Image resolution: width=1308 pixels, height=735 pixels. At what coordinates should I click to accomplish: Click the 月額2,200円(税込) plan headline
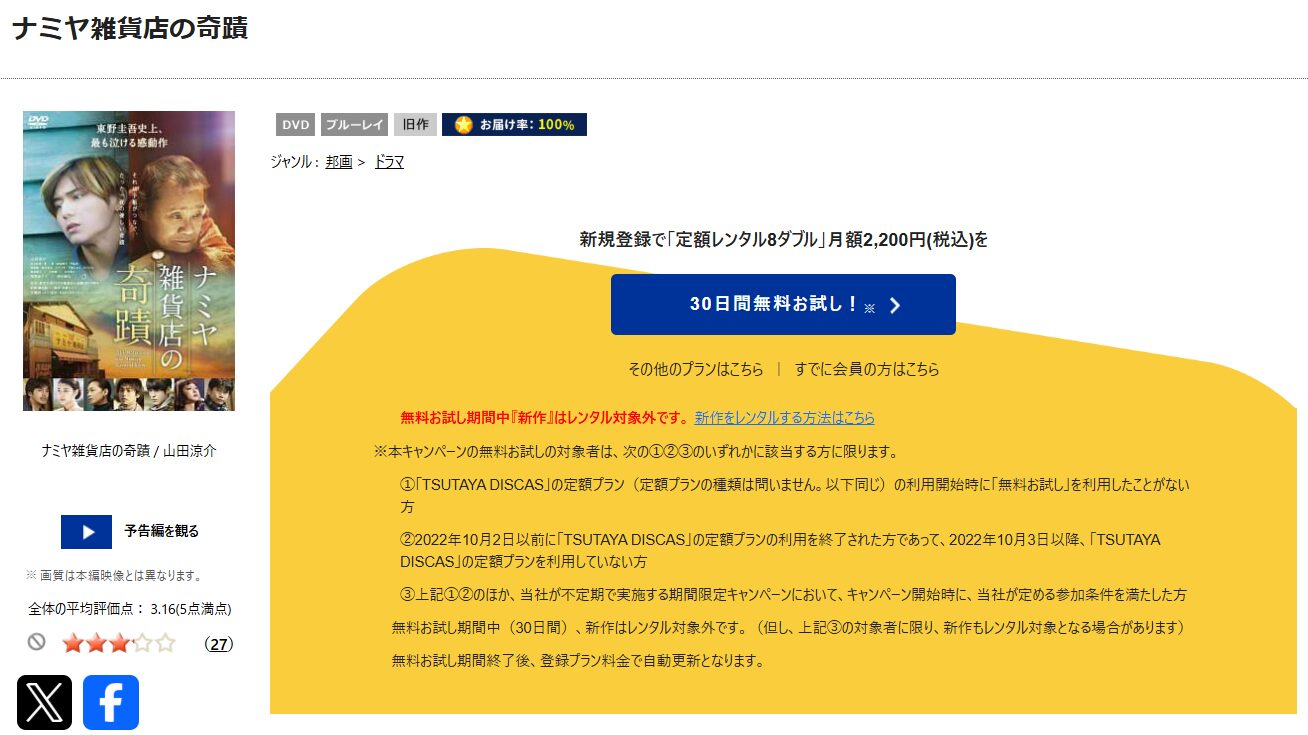(784, 240)
